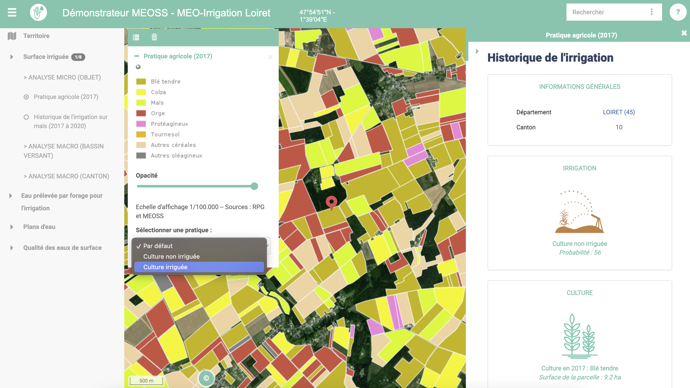
Task: Click the wheat culture illustration
Action: (x=580, y=337)
